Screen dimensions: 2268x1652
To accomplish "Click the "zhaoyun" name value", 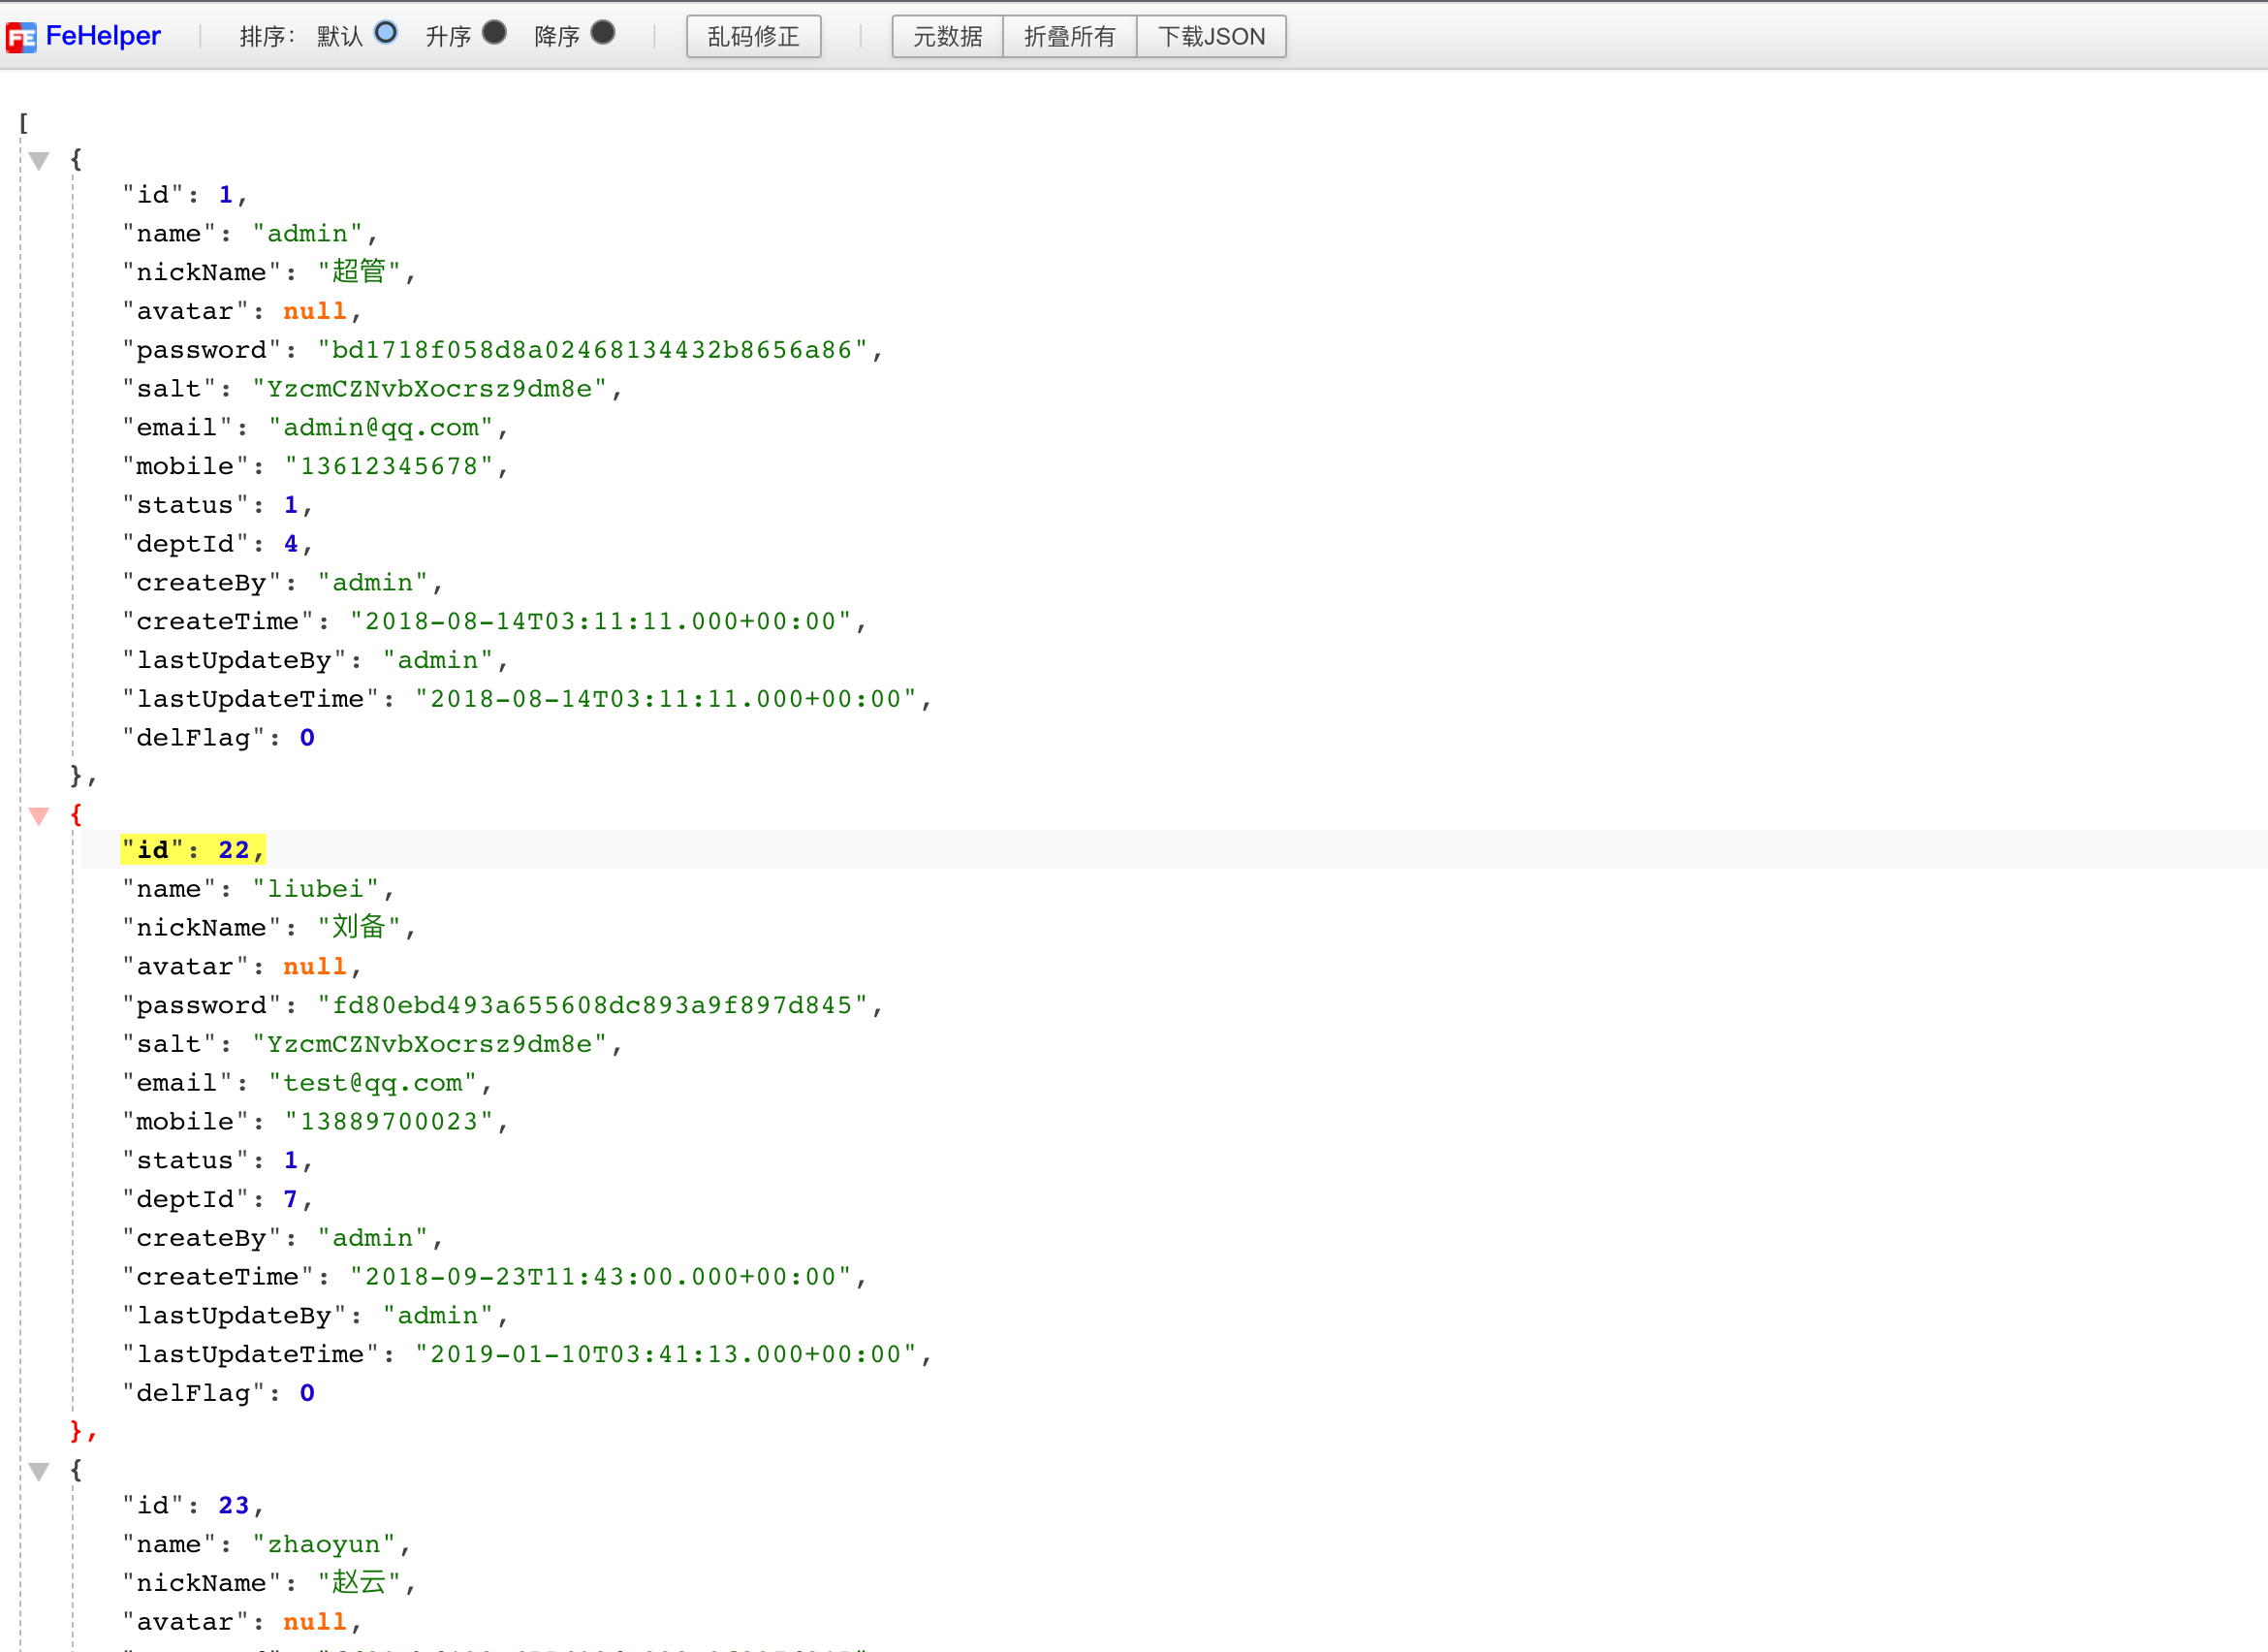I will coord(324,1544).
